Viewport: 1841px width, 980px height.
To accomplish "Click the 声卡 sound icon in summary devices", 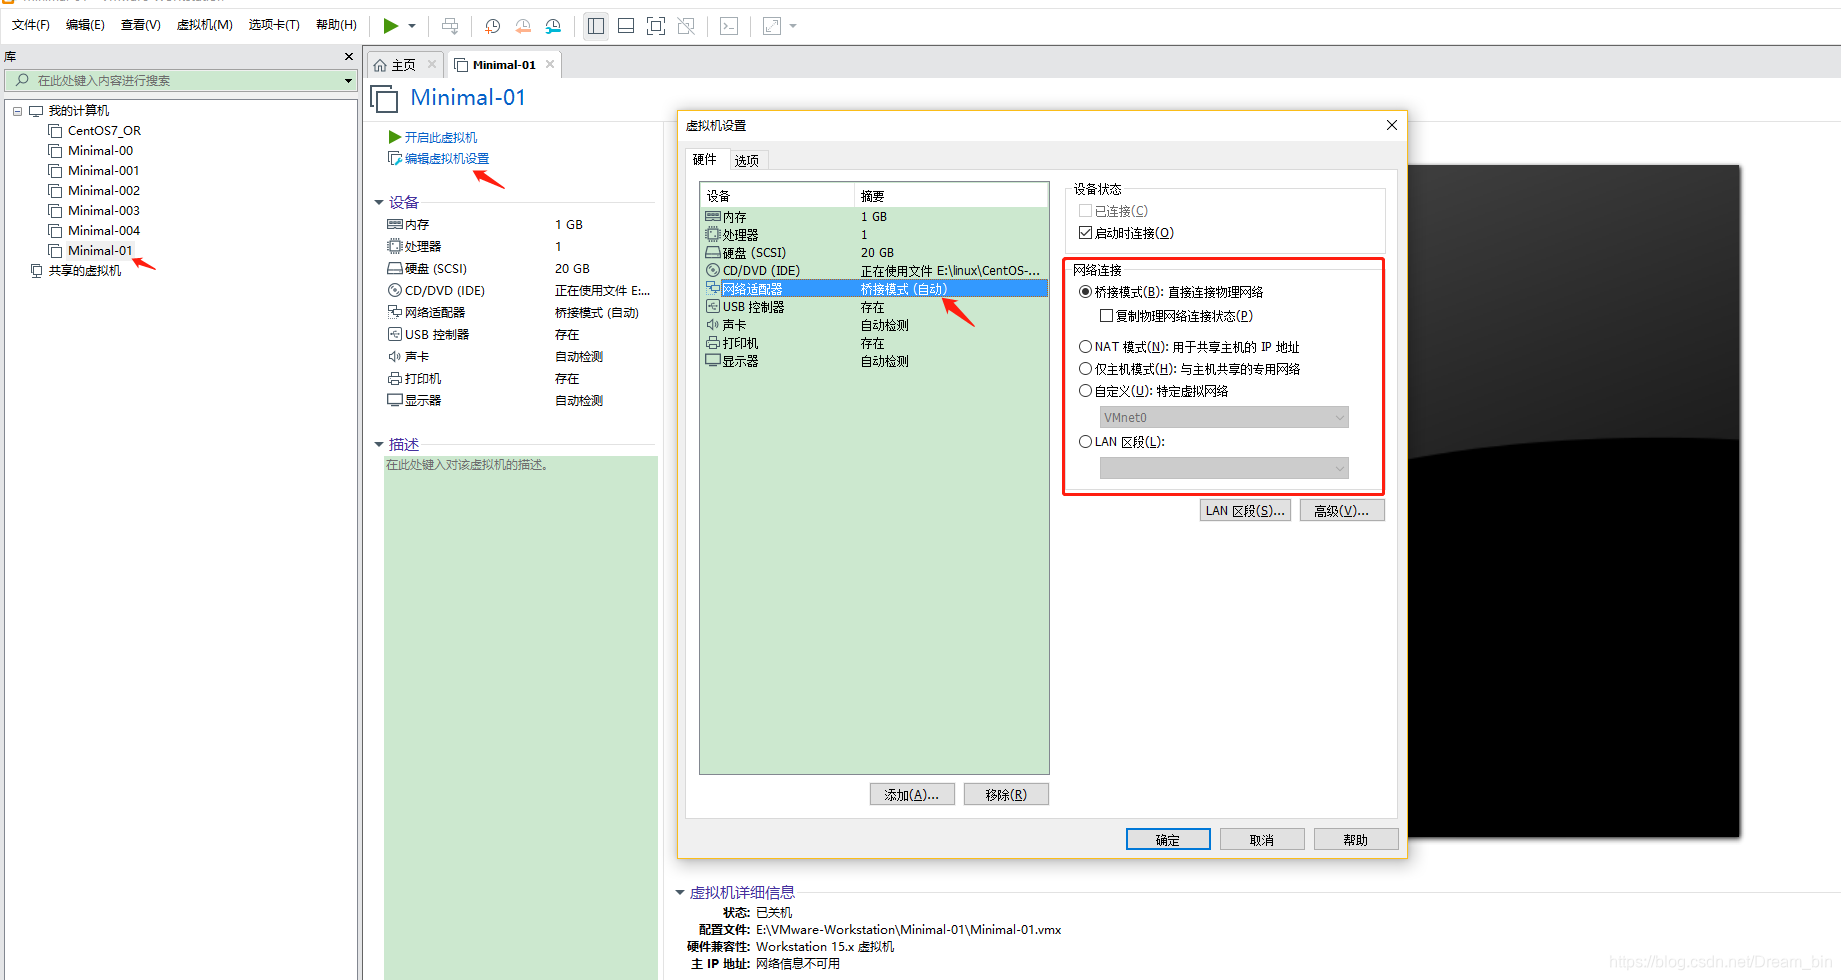I will click(x=395, y=356).
